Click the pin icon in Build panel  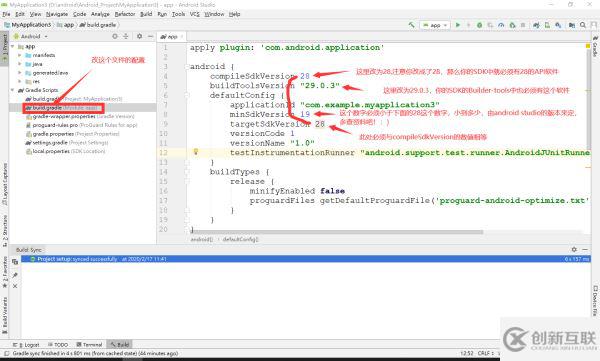[x=15, y=275]
